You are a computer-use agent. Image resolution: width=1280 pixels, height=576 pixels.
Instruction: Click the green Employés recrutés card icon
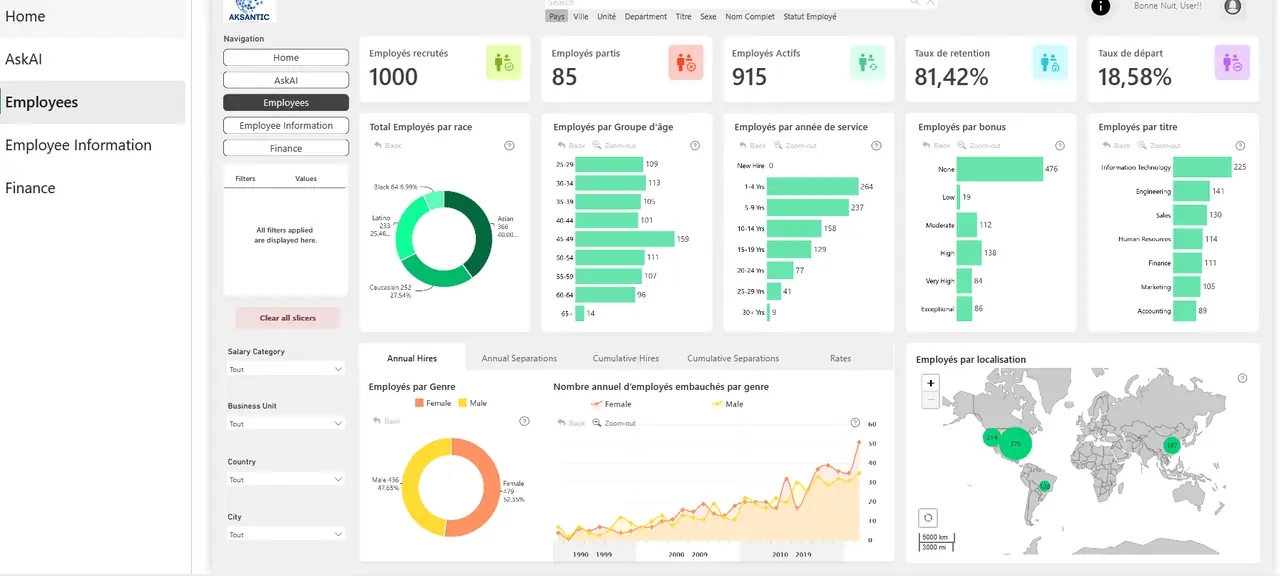click(x=504, y=63)
